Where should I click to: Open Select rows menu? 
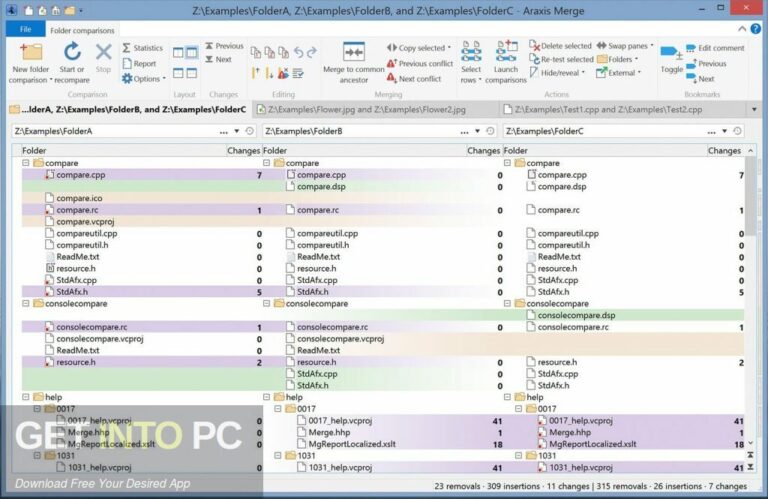(x=471, y=64)
